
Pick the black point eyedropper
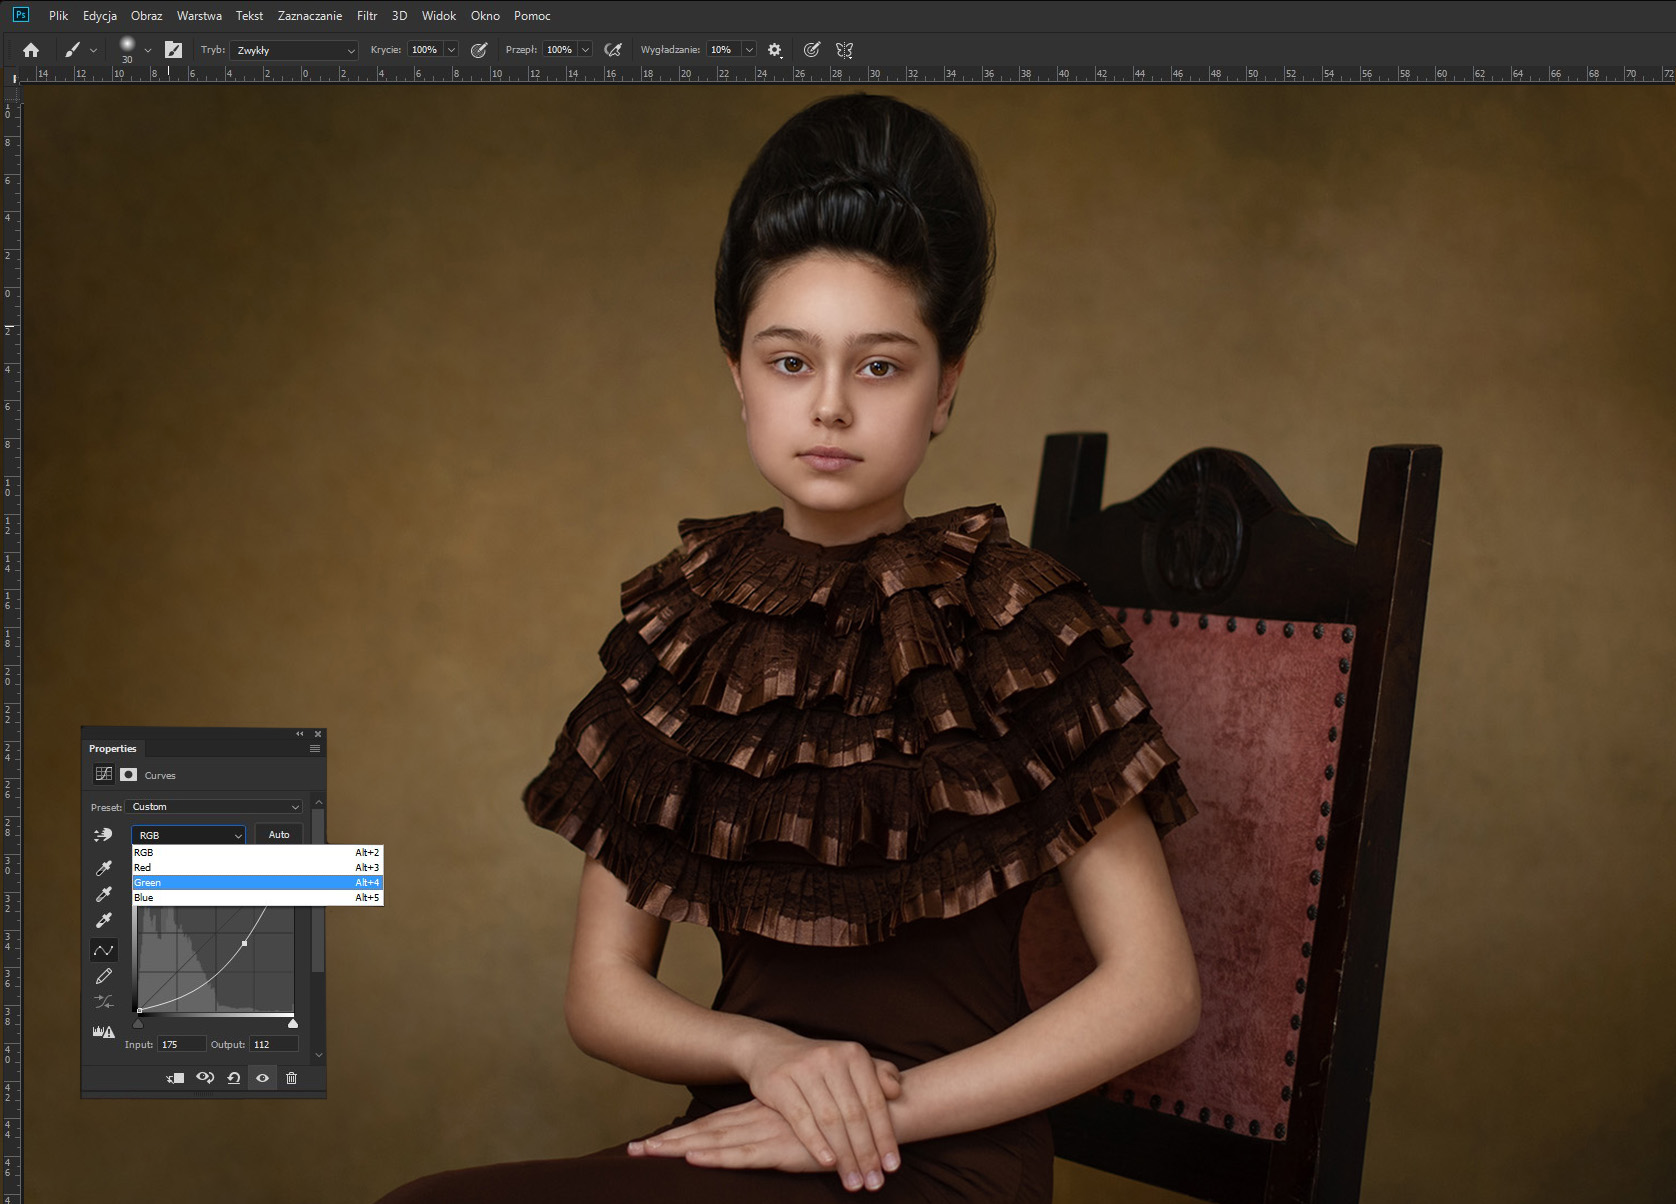click(103, 868)
